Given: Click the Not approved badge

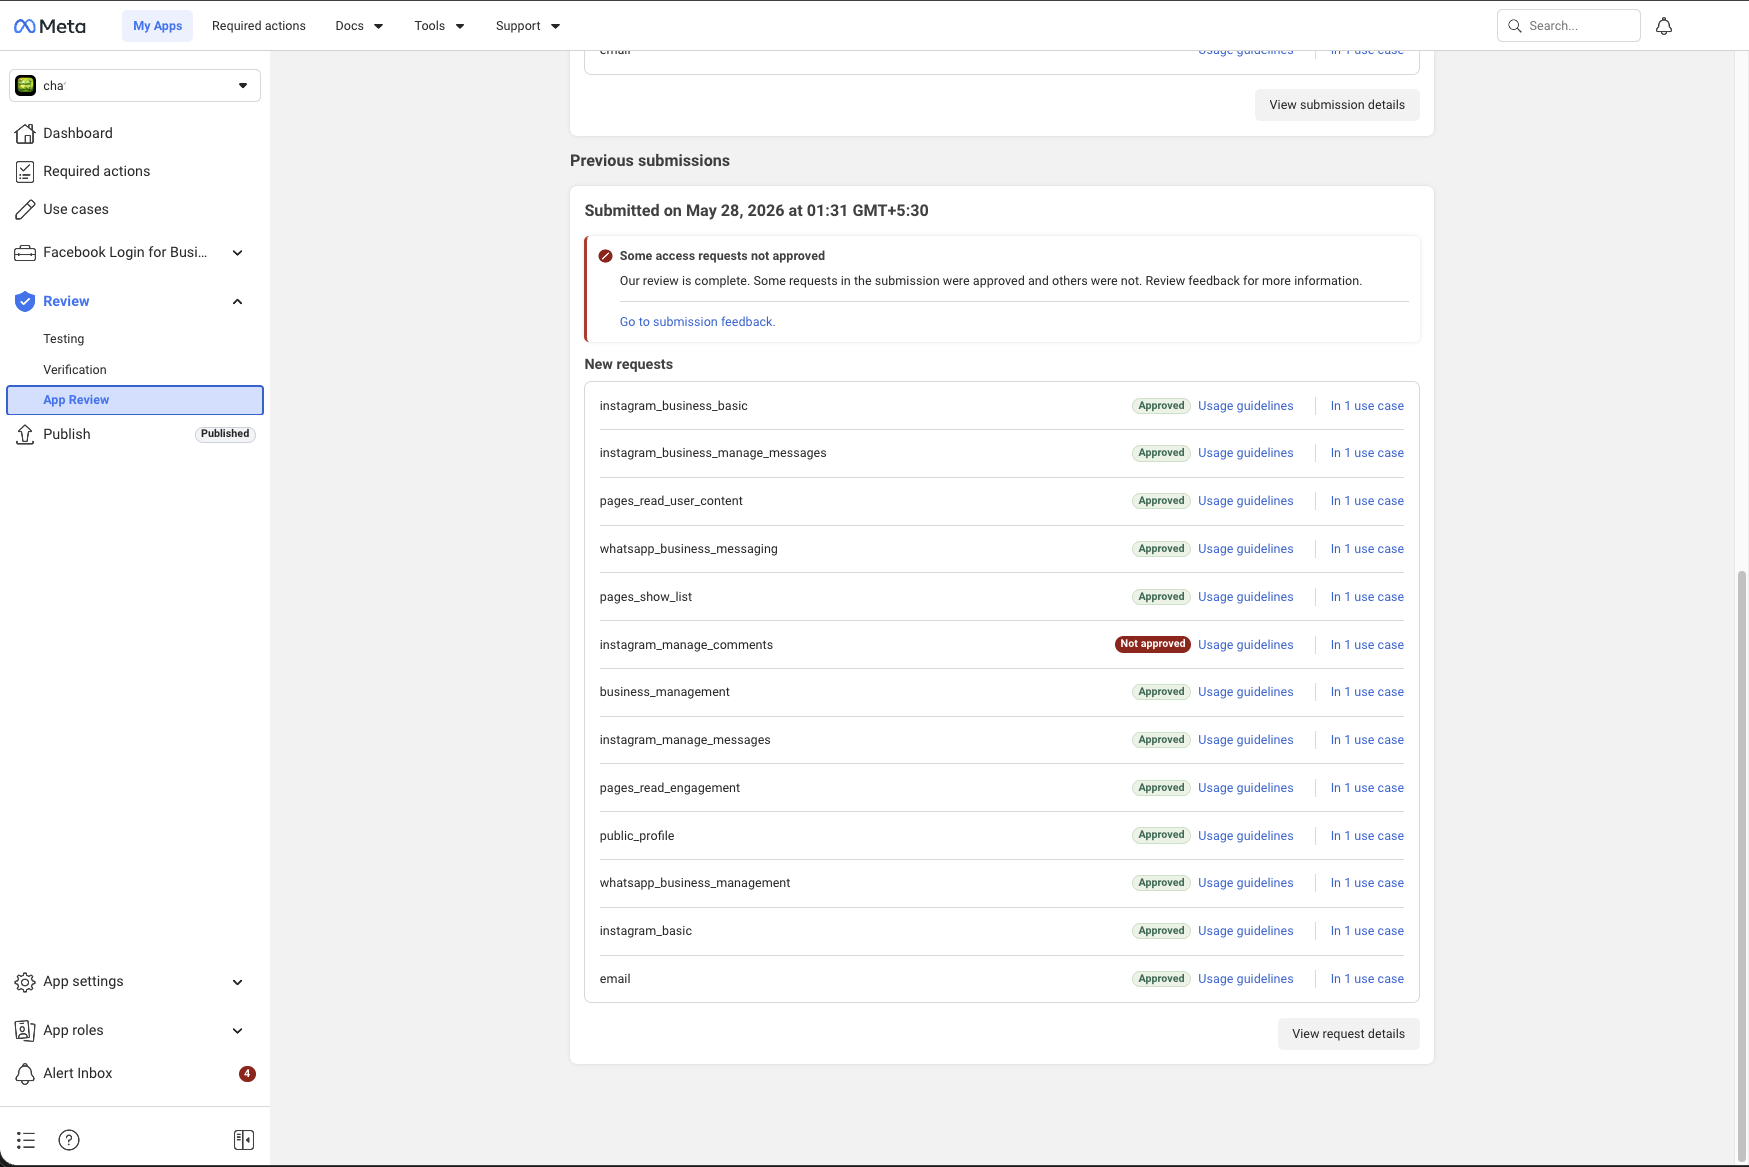Looking at the screenshot, I should pyautogui.click(x=1153, y=644).
